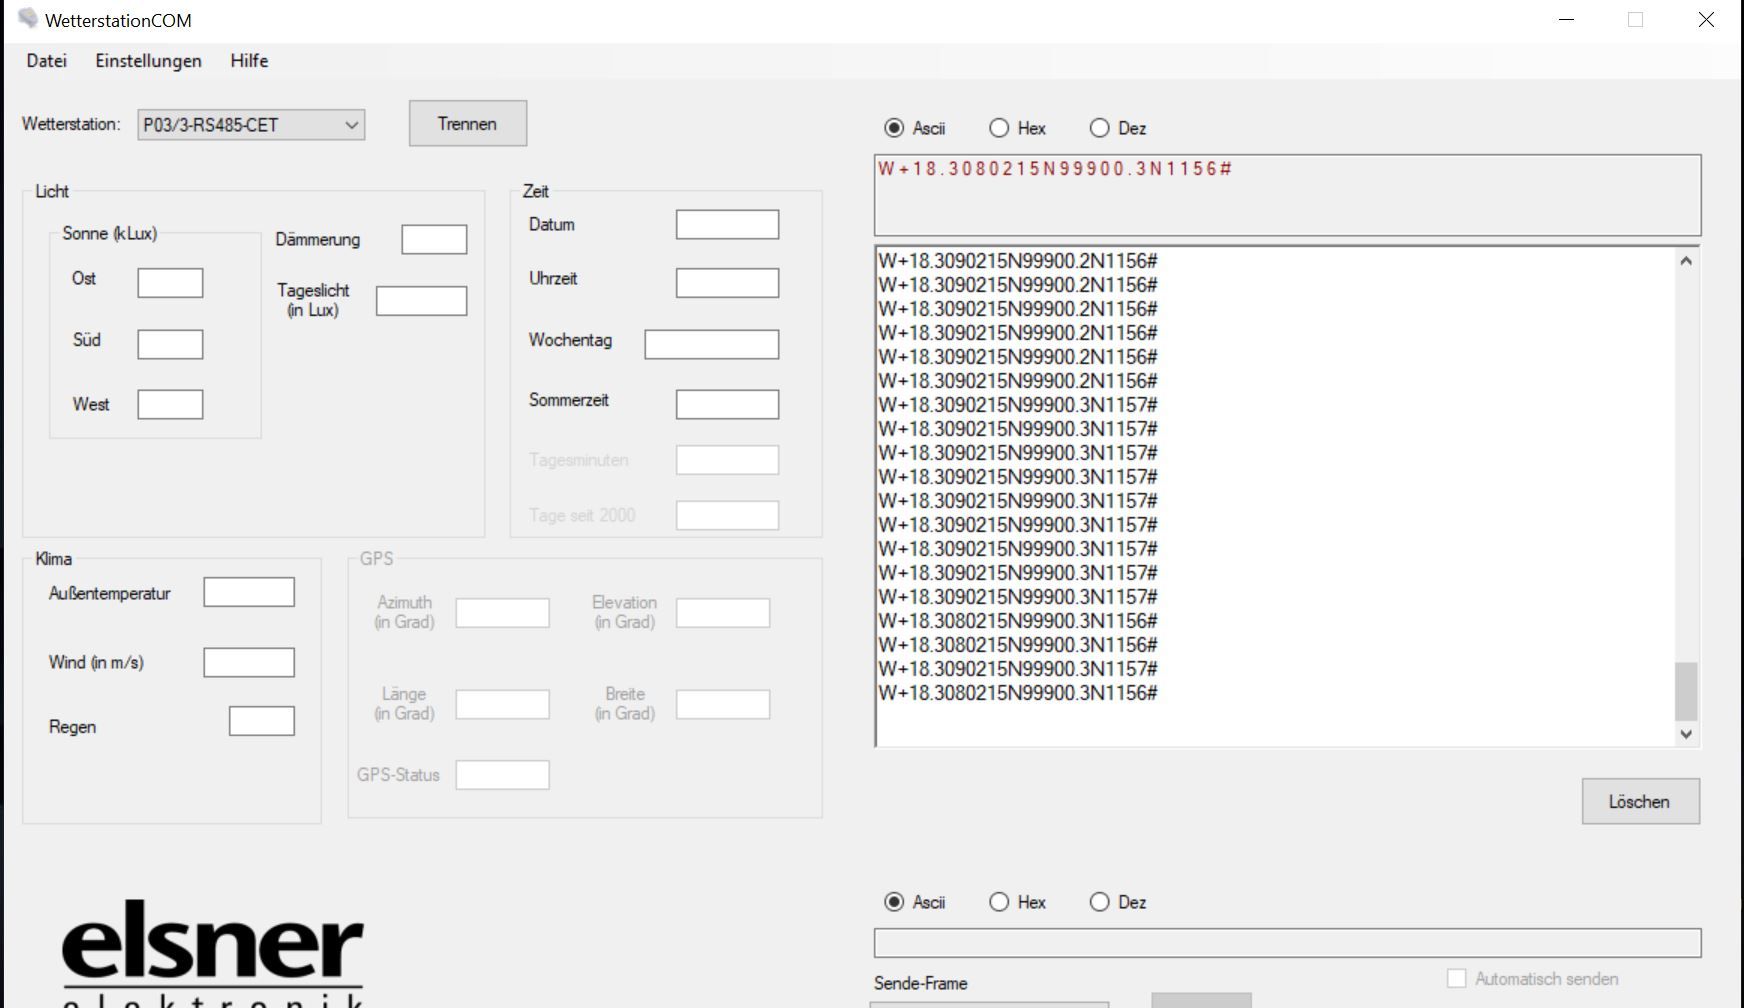1744x1008 pixels.
Task: Click the log scrollbar down arrow
Action: [x=1686, y=734]
